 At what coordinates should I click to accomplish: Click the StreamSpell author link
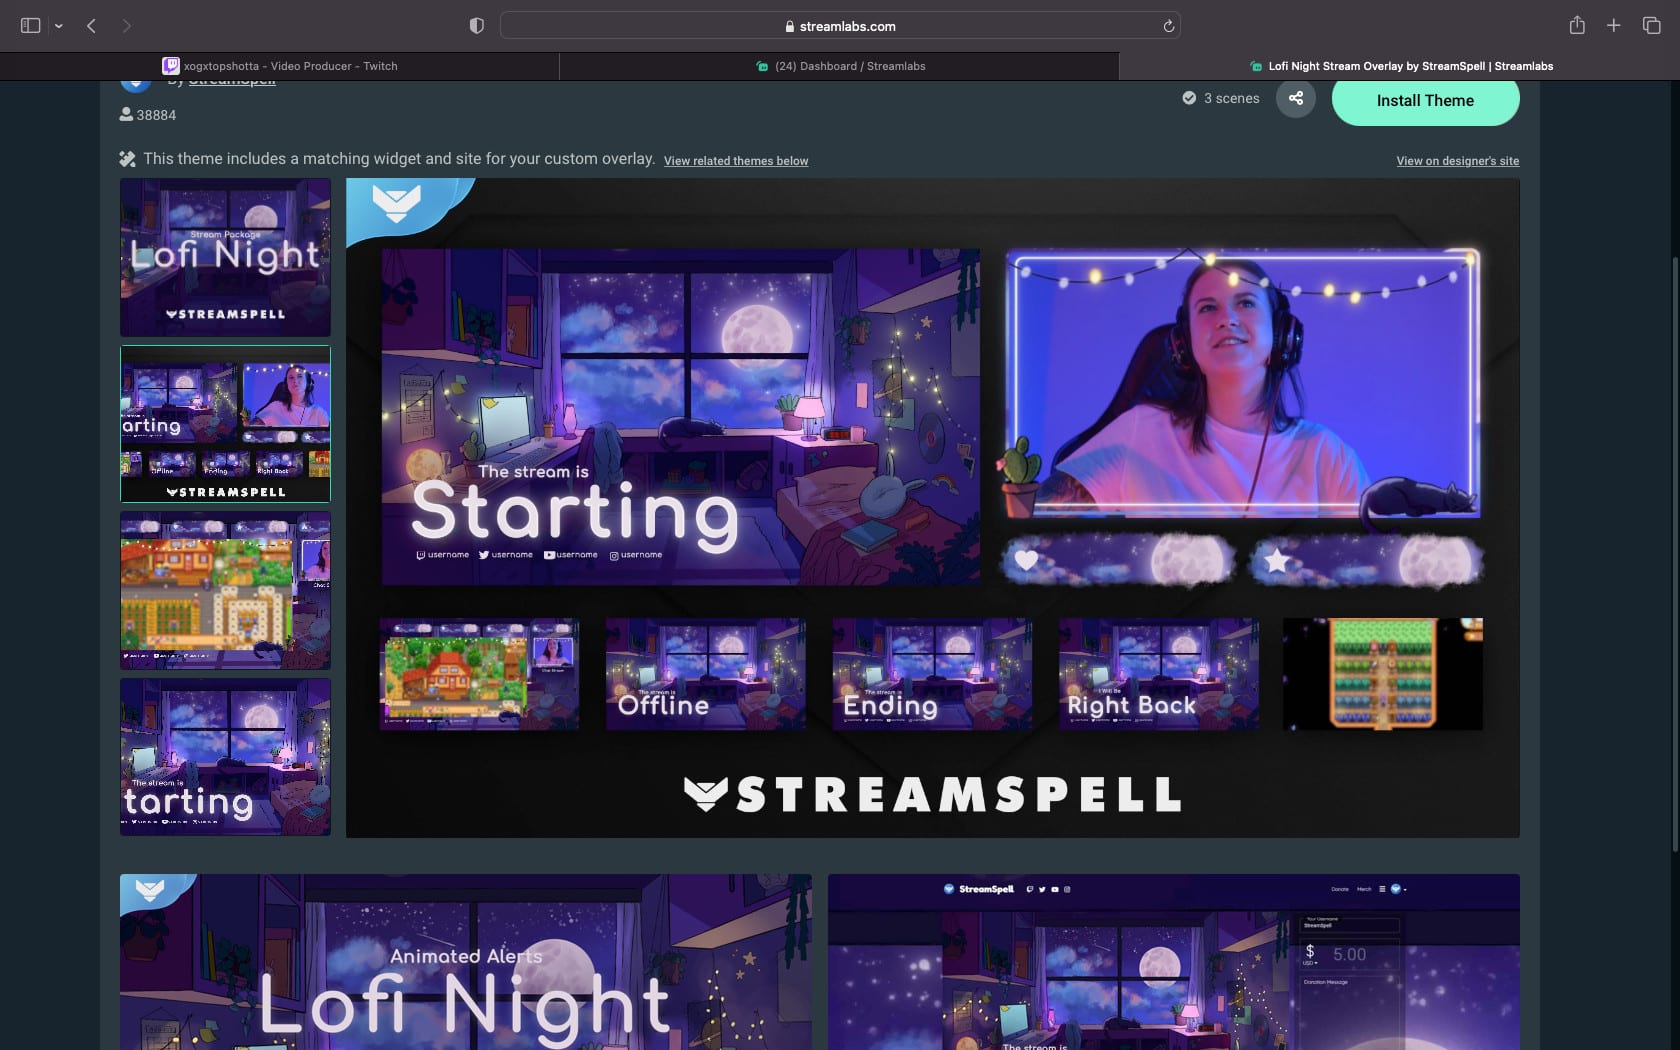[x=232, y=79]
